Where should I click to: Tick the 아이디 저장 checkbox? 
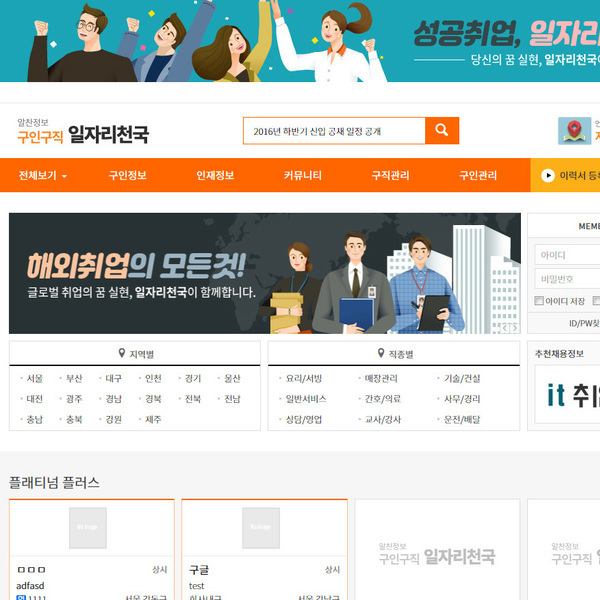click(539, 301)
